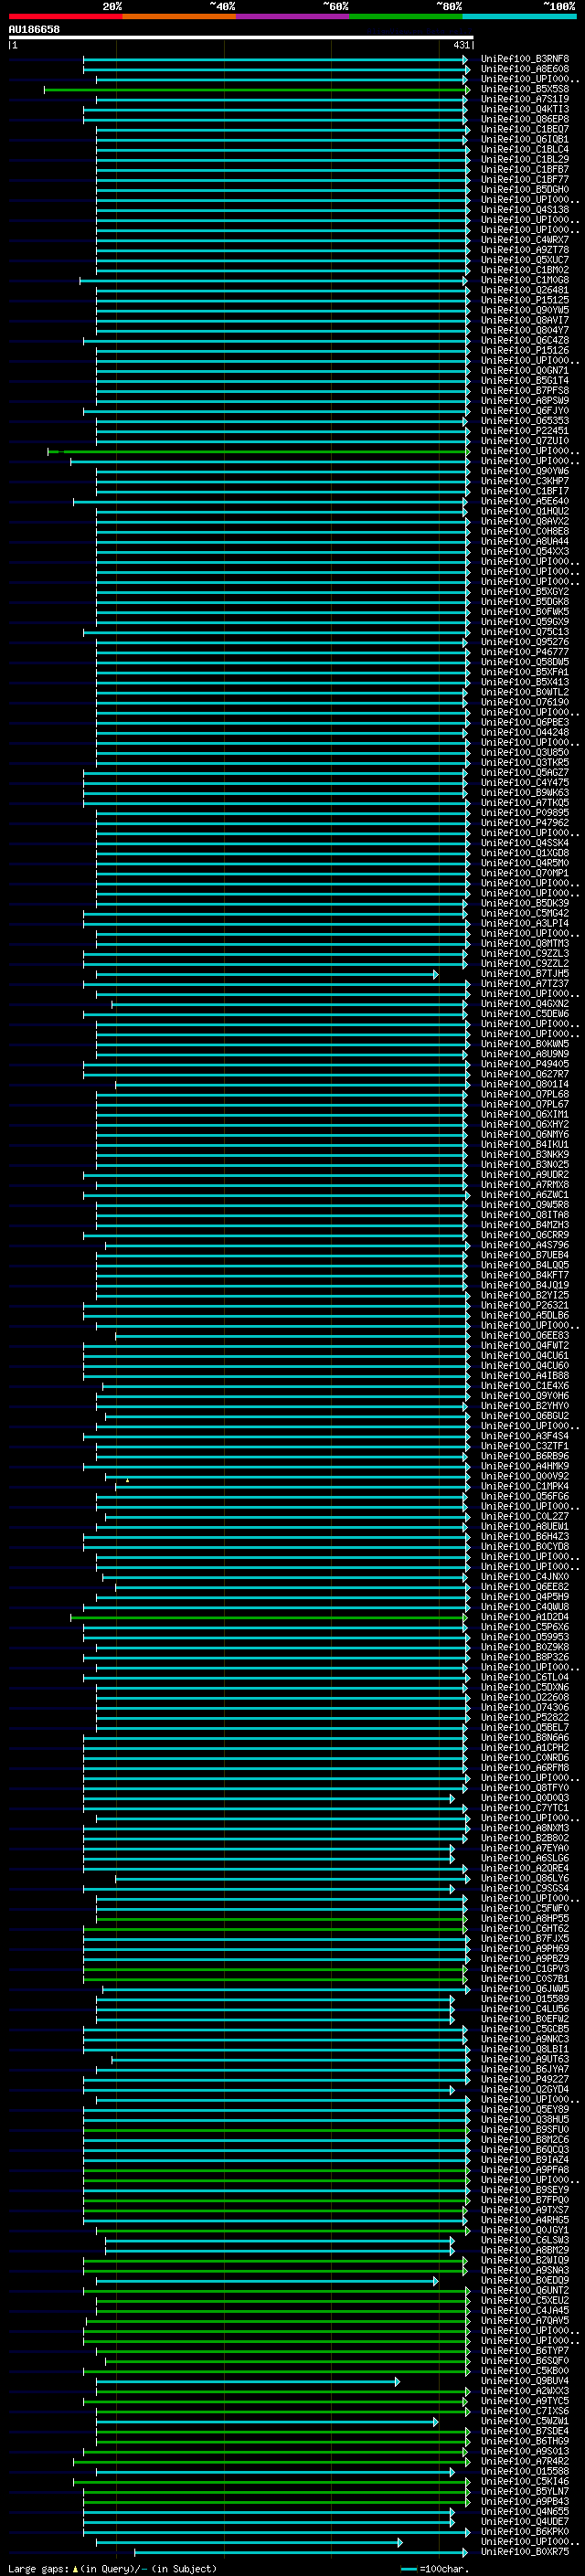Image resolution: width=585 pixels, height=2576 pixels.
Task: Select the label UniRef100_P22451
Action: 524,431
